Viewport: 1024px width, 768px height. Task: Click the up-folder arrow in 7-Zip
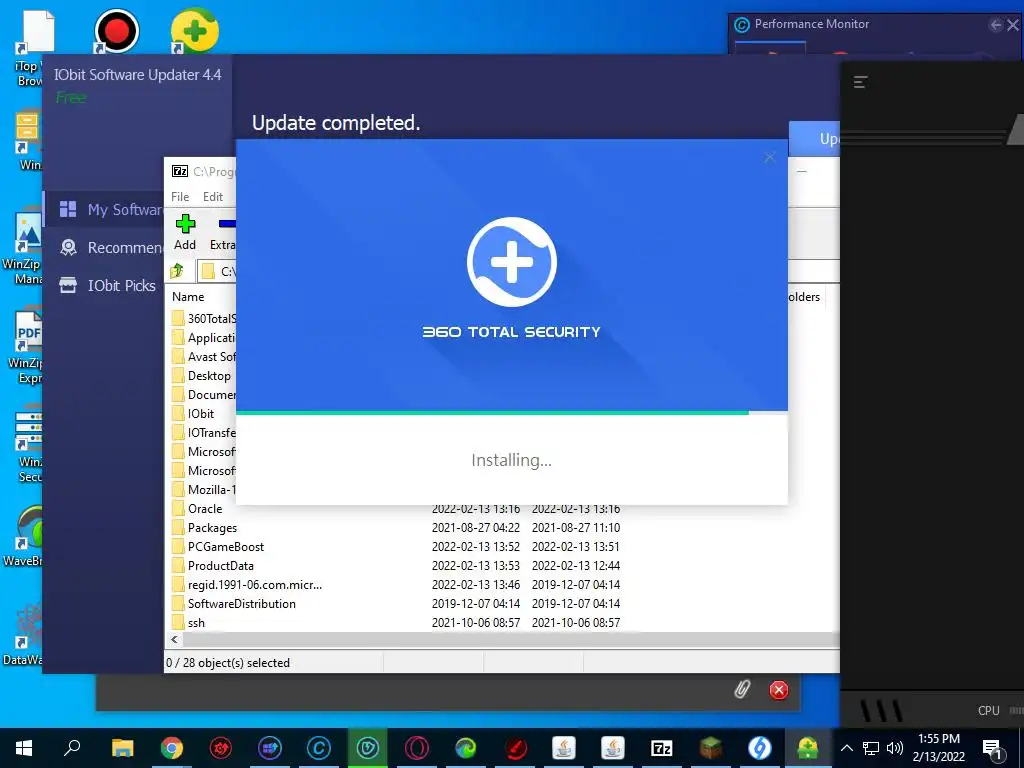(x=177, y=271)
